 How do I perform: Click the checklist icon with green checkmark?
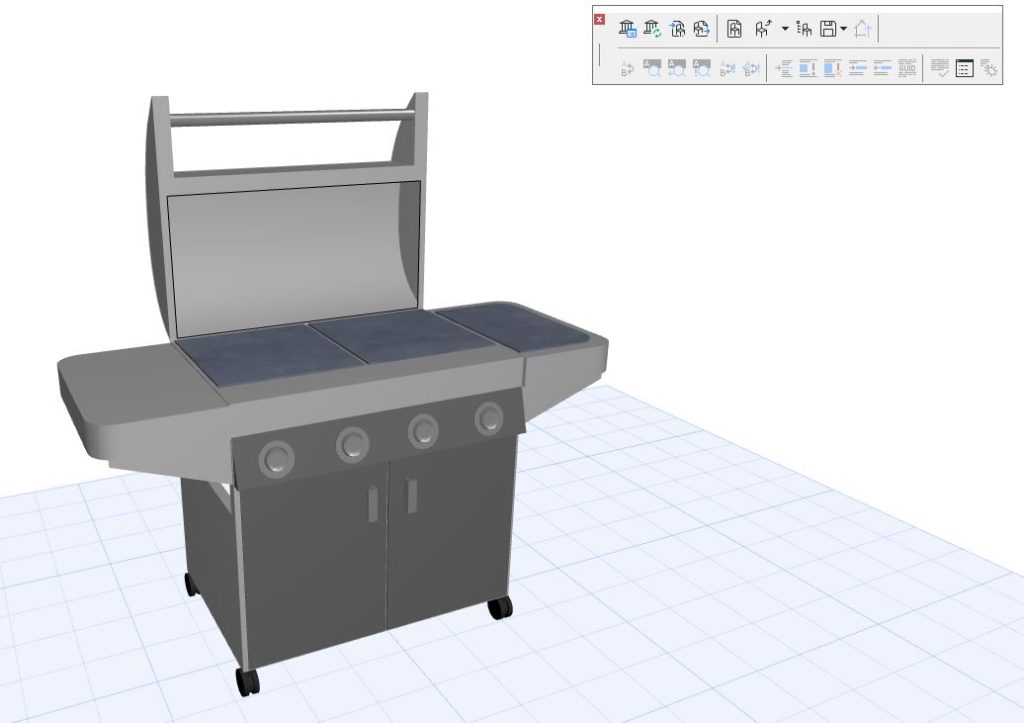[x=939, y=68]
